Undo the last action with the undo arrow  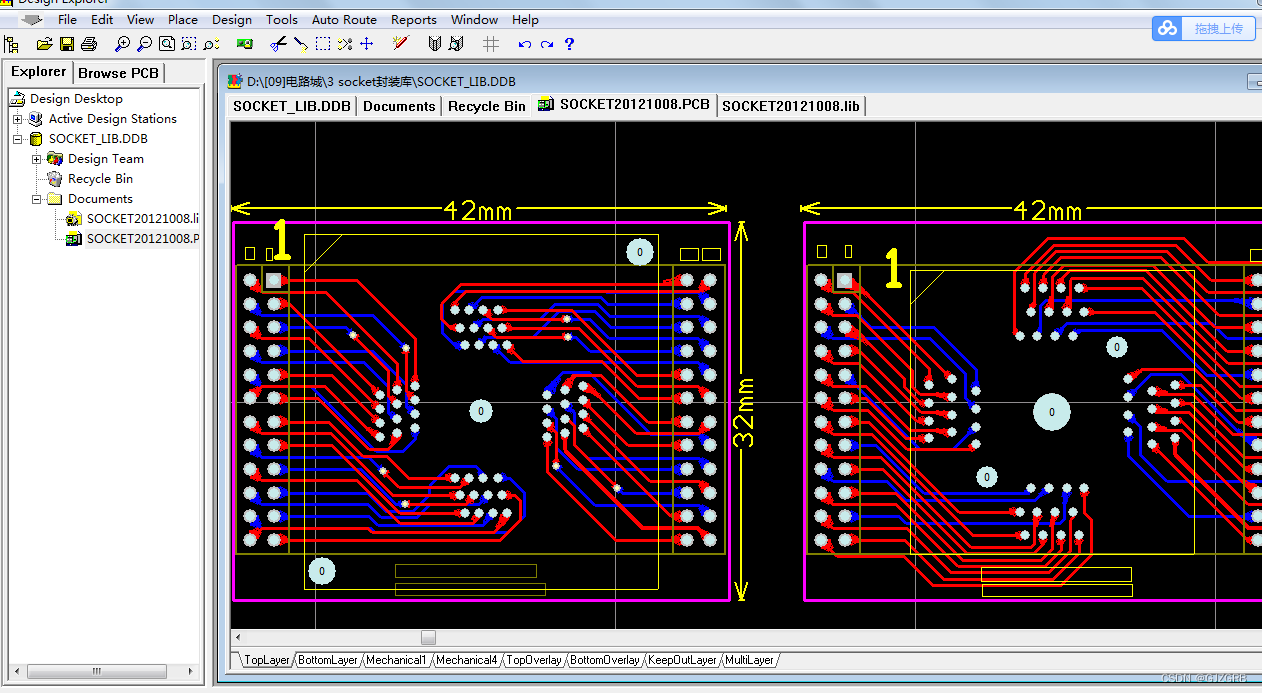(x=523, y=43)
